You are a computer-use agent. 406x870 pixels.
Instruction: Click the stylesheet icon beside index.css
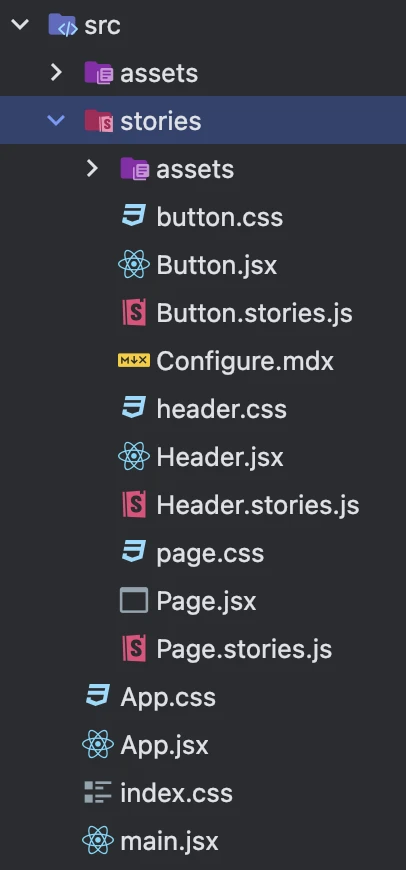pos(98,792)
